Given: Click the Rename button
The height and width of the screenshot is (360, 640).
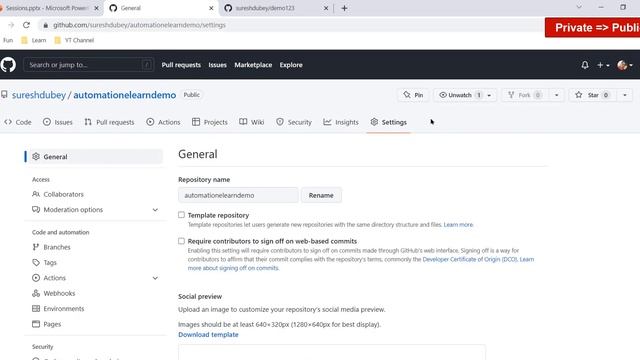Looking at the screenshot, I should pos(321,195).
